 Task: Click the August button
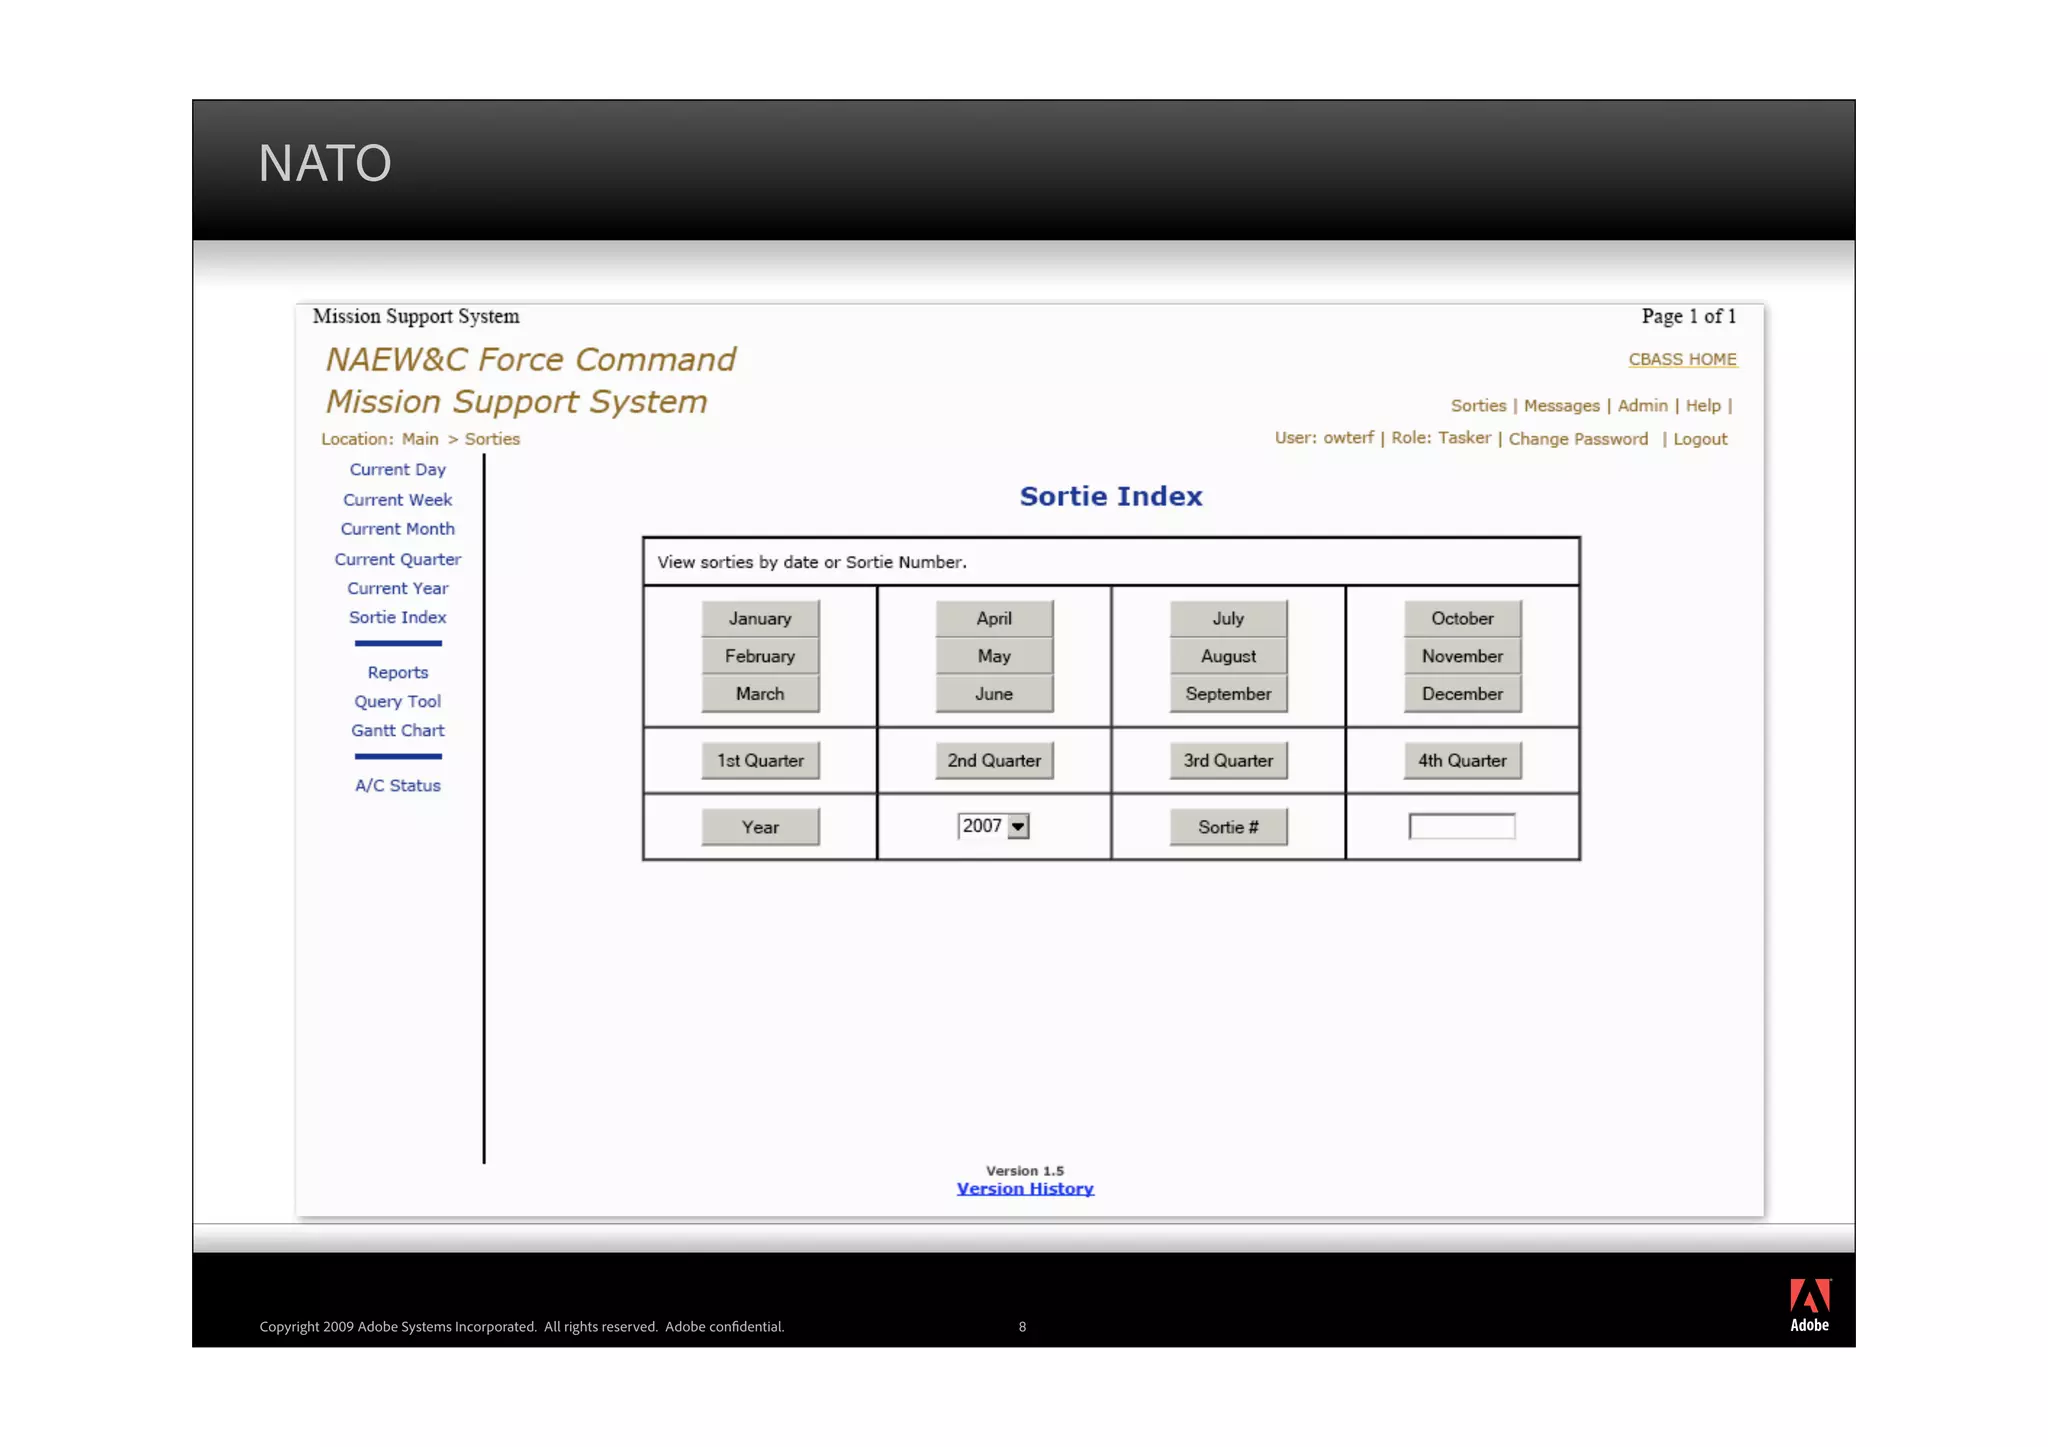point(1228,656)
